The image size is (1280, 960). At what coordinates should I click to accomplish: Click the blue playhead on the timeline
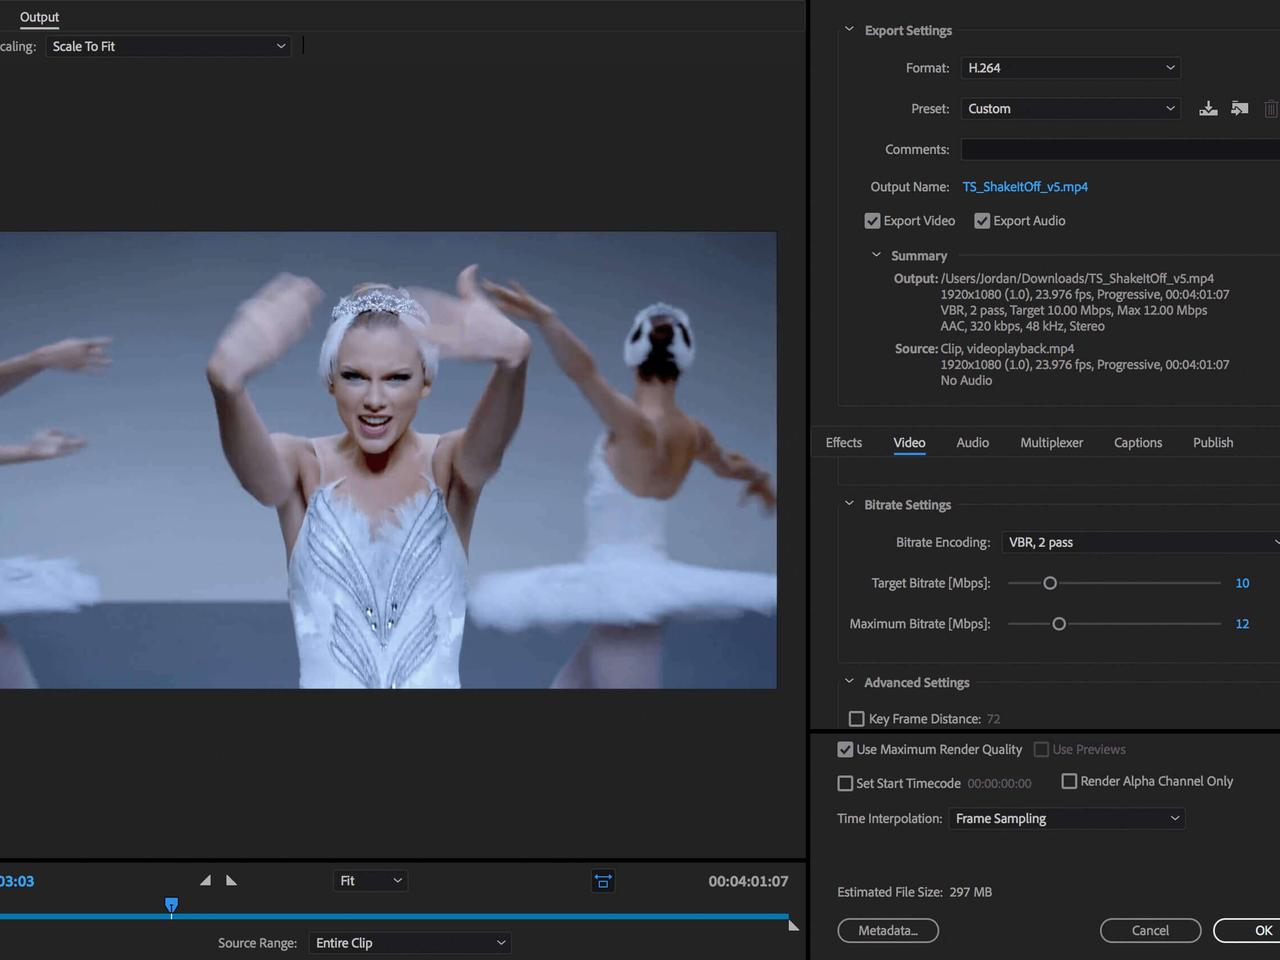(171, 905)
